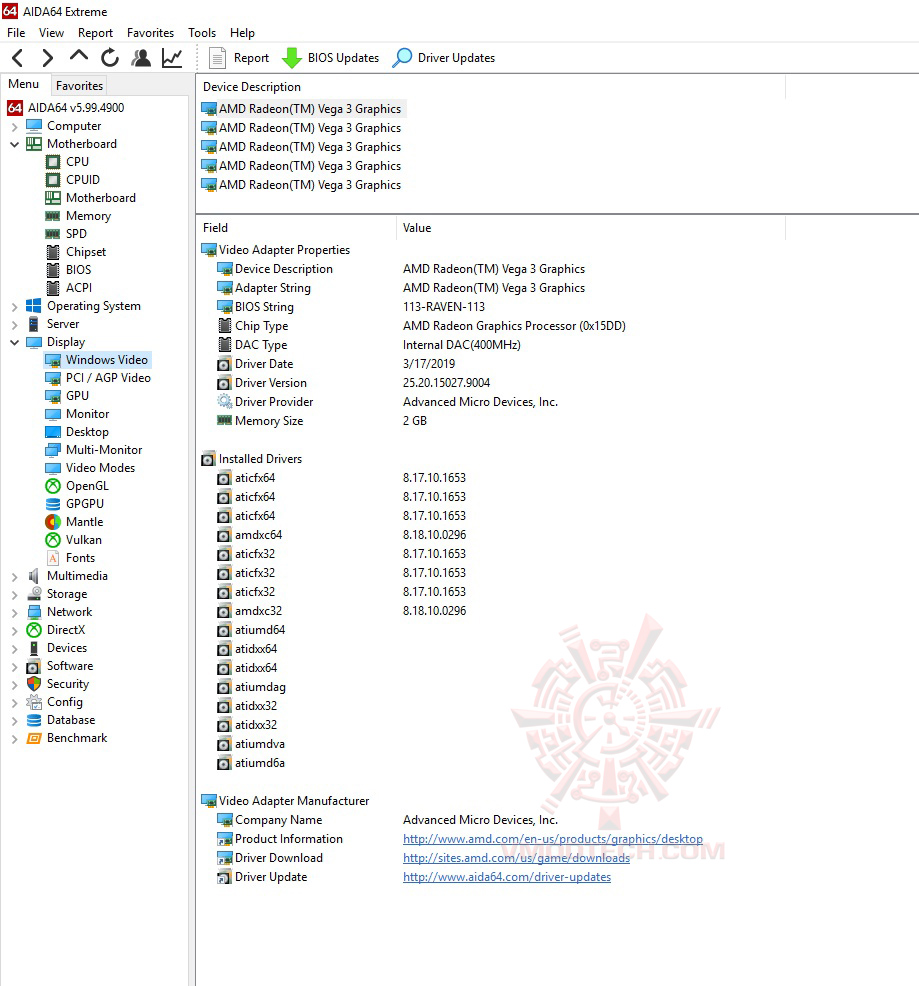Open the GPGPU tree node
Image resolution: width=919 pixels, height=986 pixels.
pos(75,504)
